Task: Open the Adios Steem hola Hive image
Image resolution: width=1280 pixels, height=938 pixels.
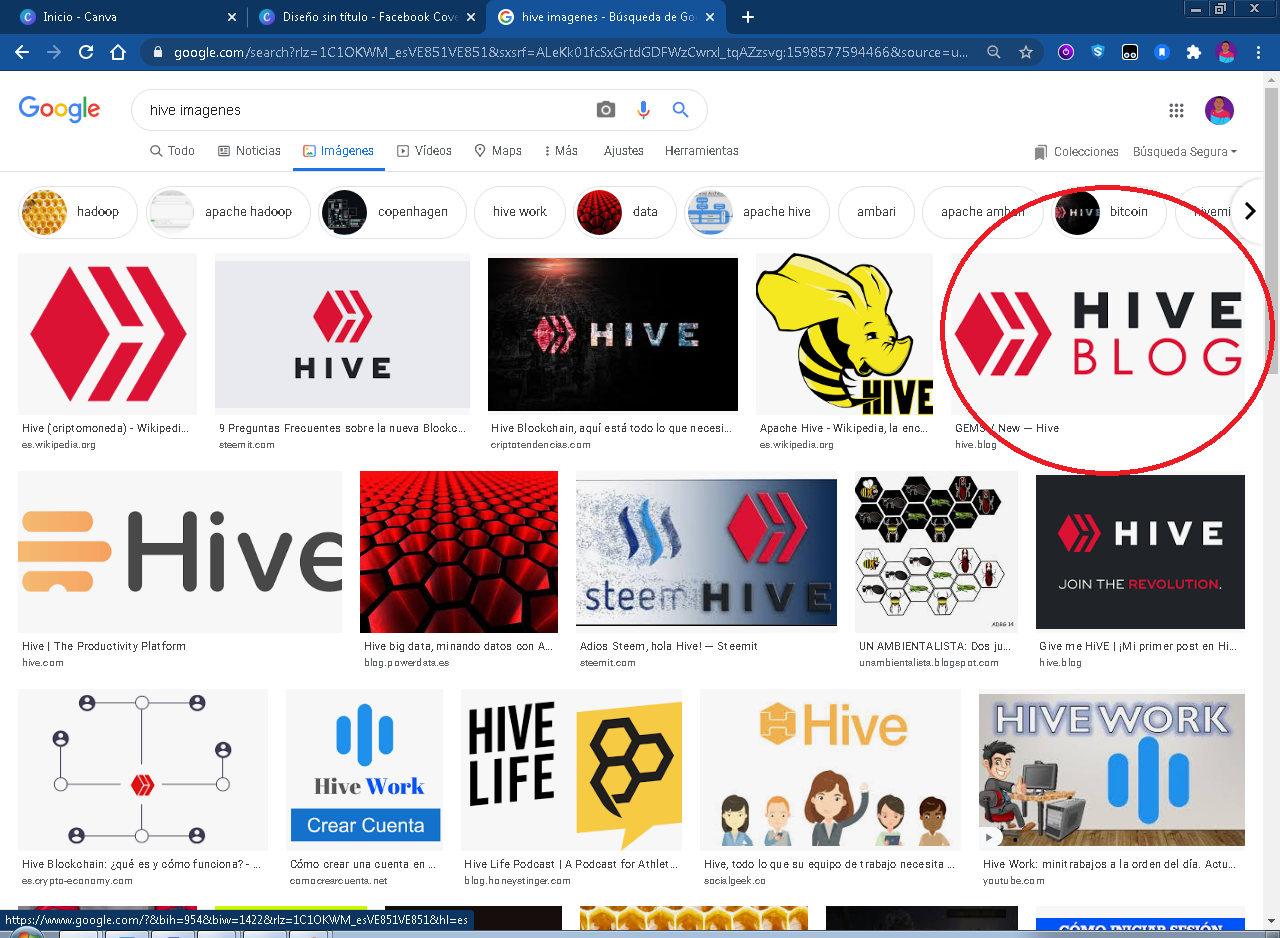Action: point(706,552)
